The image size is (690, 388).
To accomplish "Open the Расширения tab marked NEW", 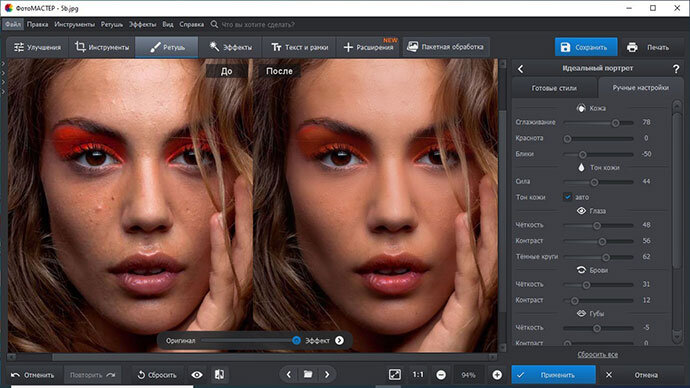I will tap(368, 47).
